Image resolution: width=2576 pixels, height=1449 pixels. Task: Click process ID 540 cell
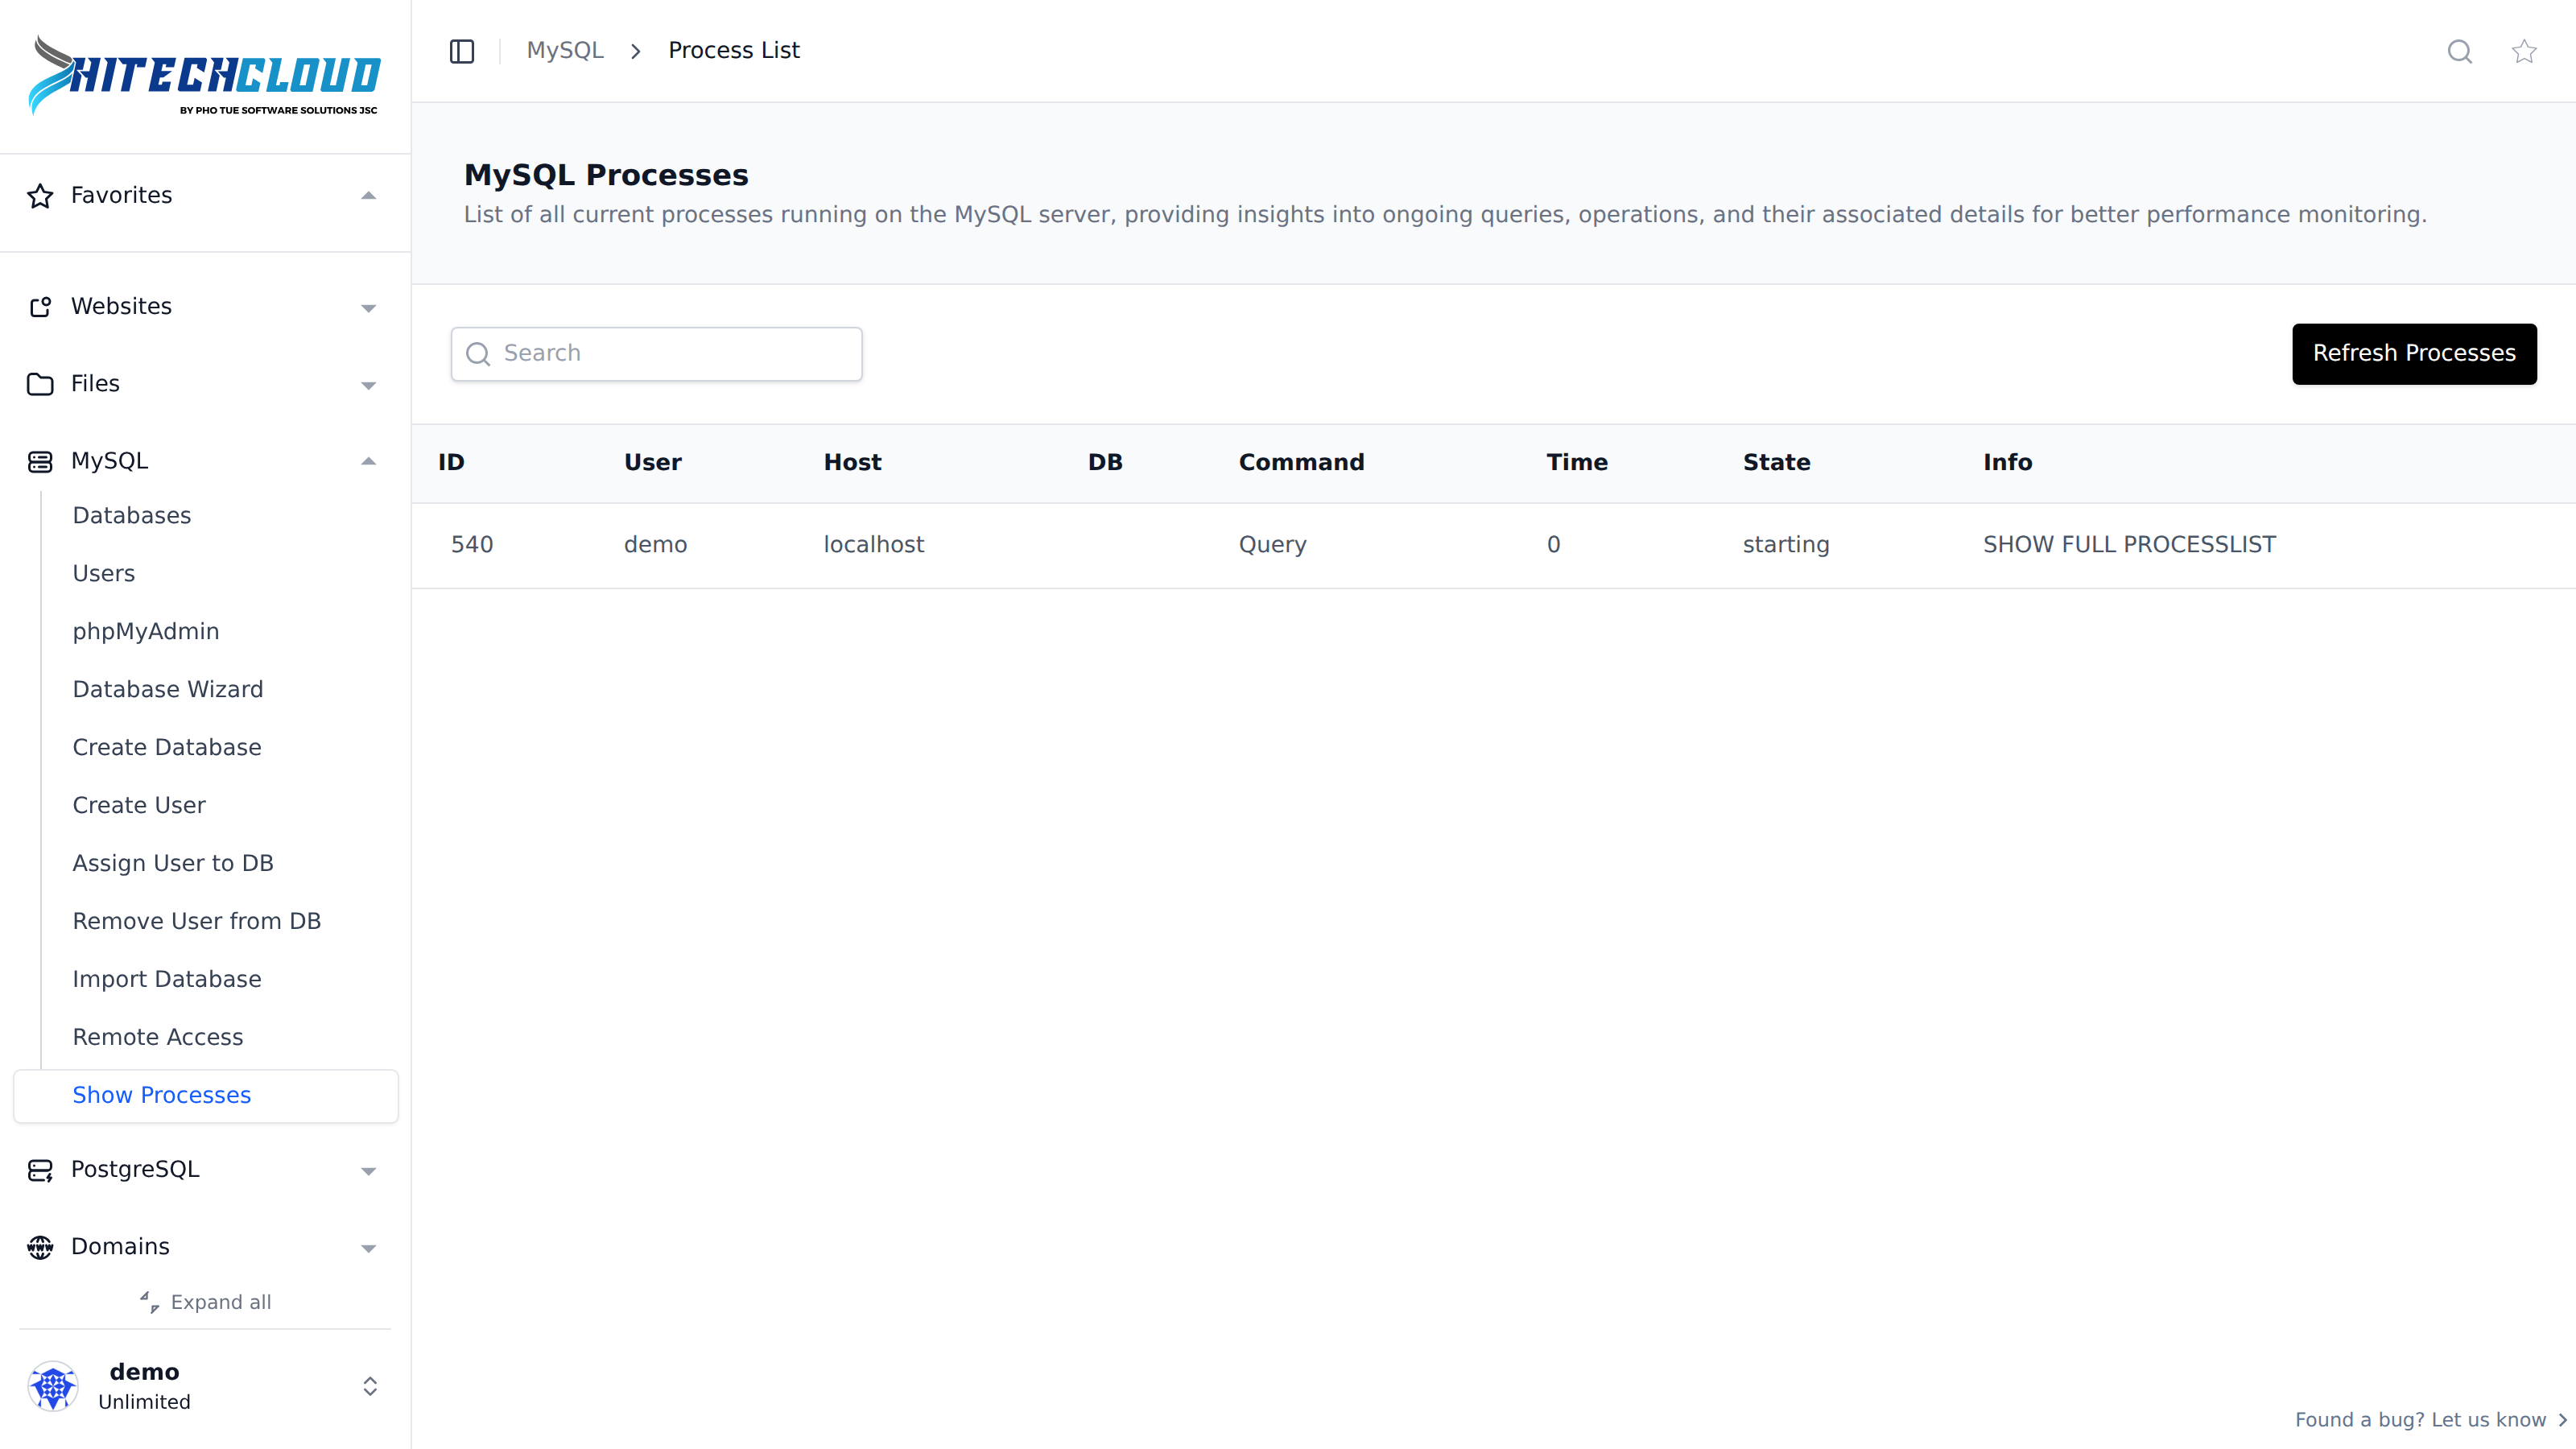(472, 545)
